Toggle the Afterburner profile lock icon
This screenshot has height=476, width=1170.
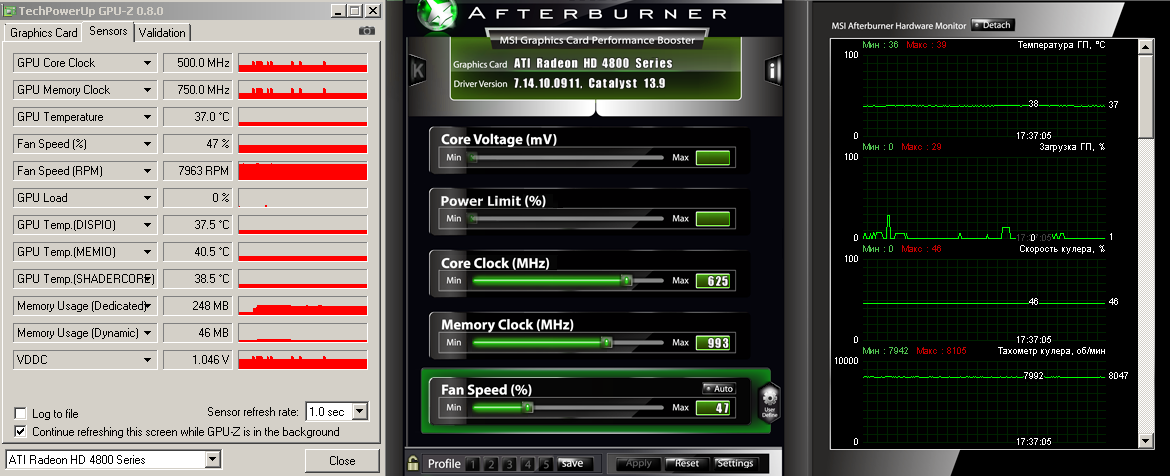click(413, 463)
